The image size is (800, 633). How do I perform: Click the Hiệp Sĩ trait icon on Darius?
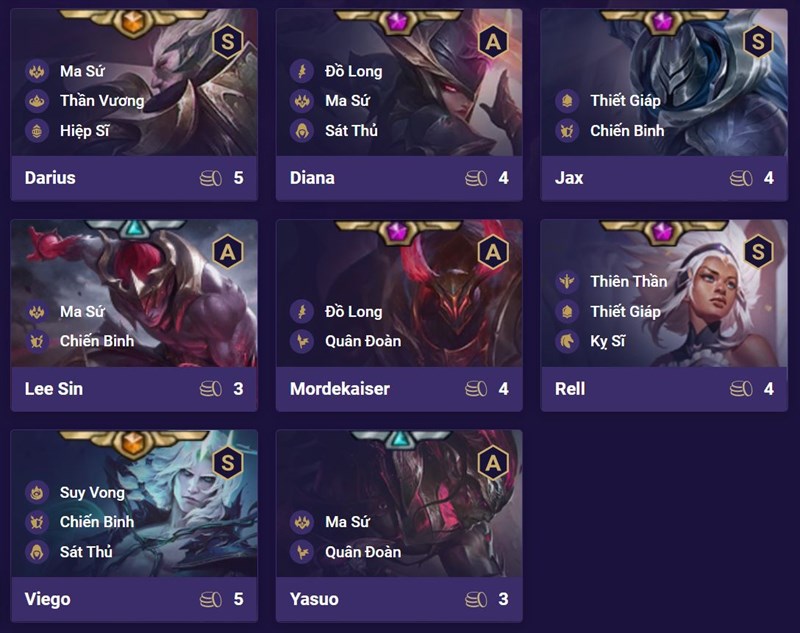(x=37, y=131)
